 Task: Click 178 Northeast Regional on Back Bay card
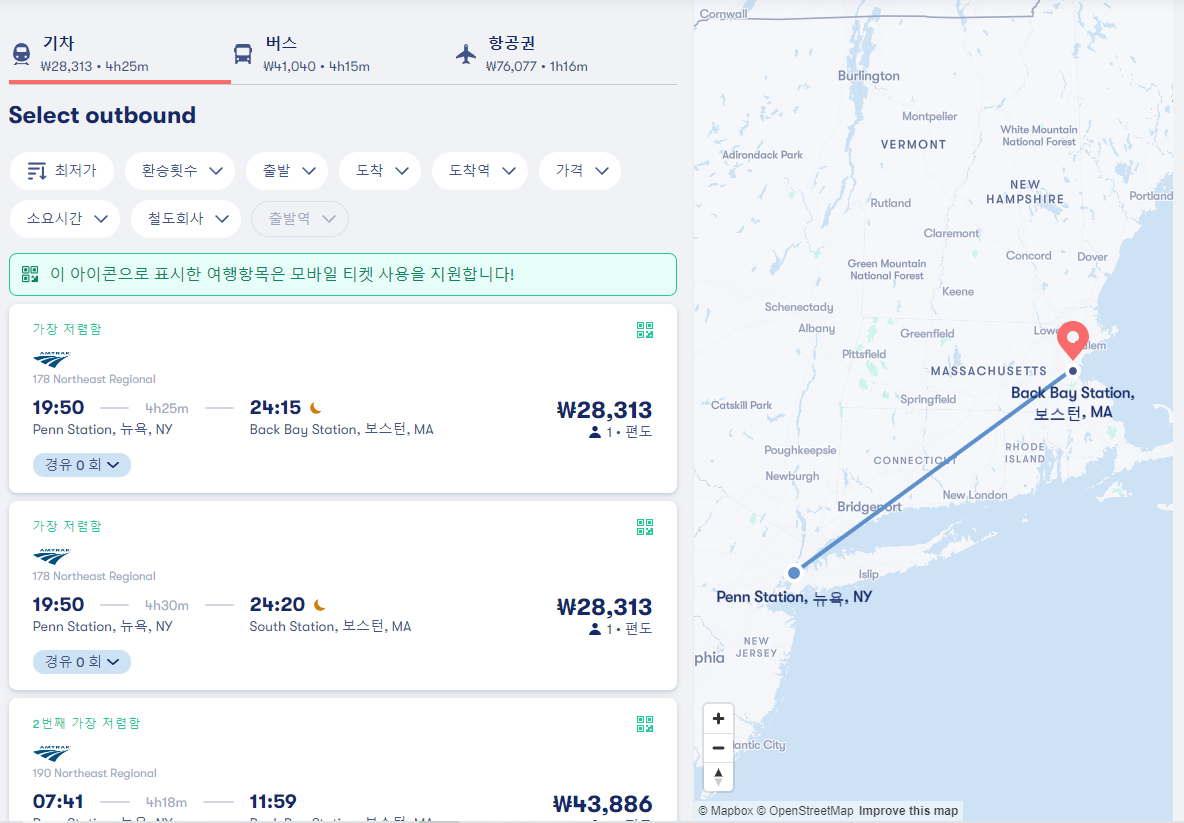94,379
